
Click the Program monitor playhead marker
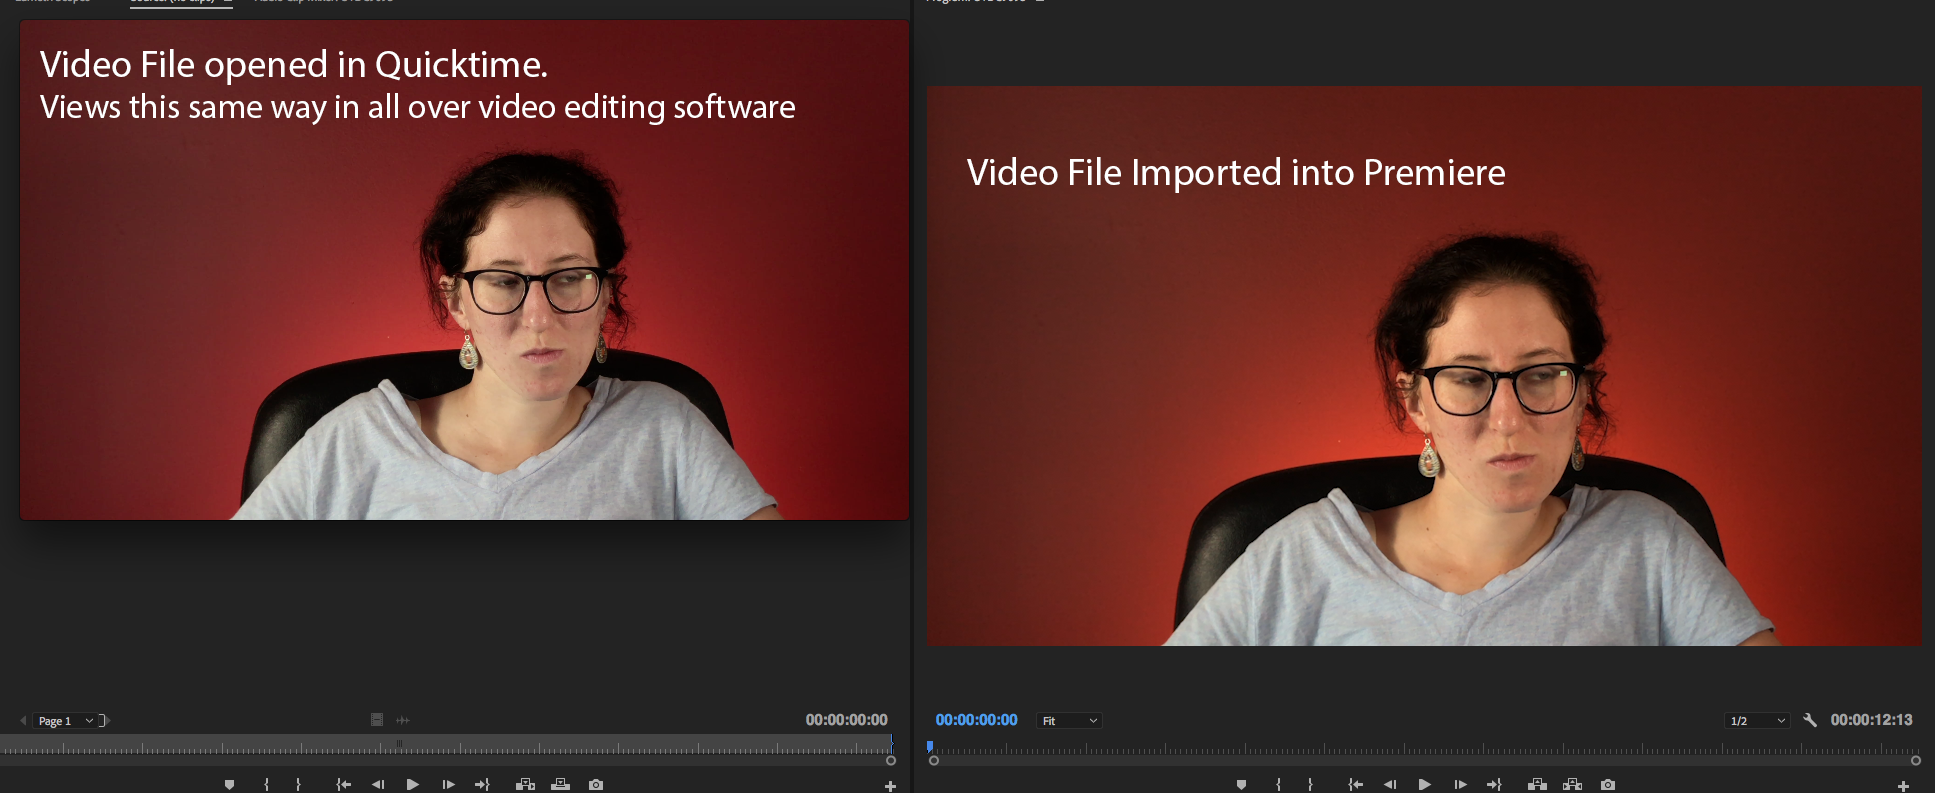click(x=930, y=746)
